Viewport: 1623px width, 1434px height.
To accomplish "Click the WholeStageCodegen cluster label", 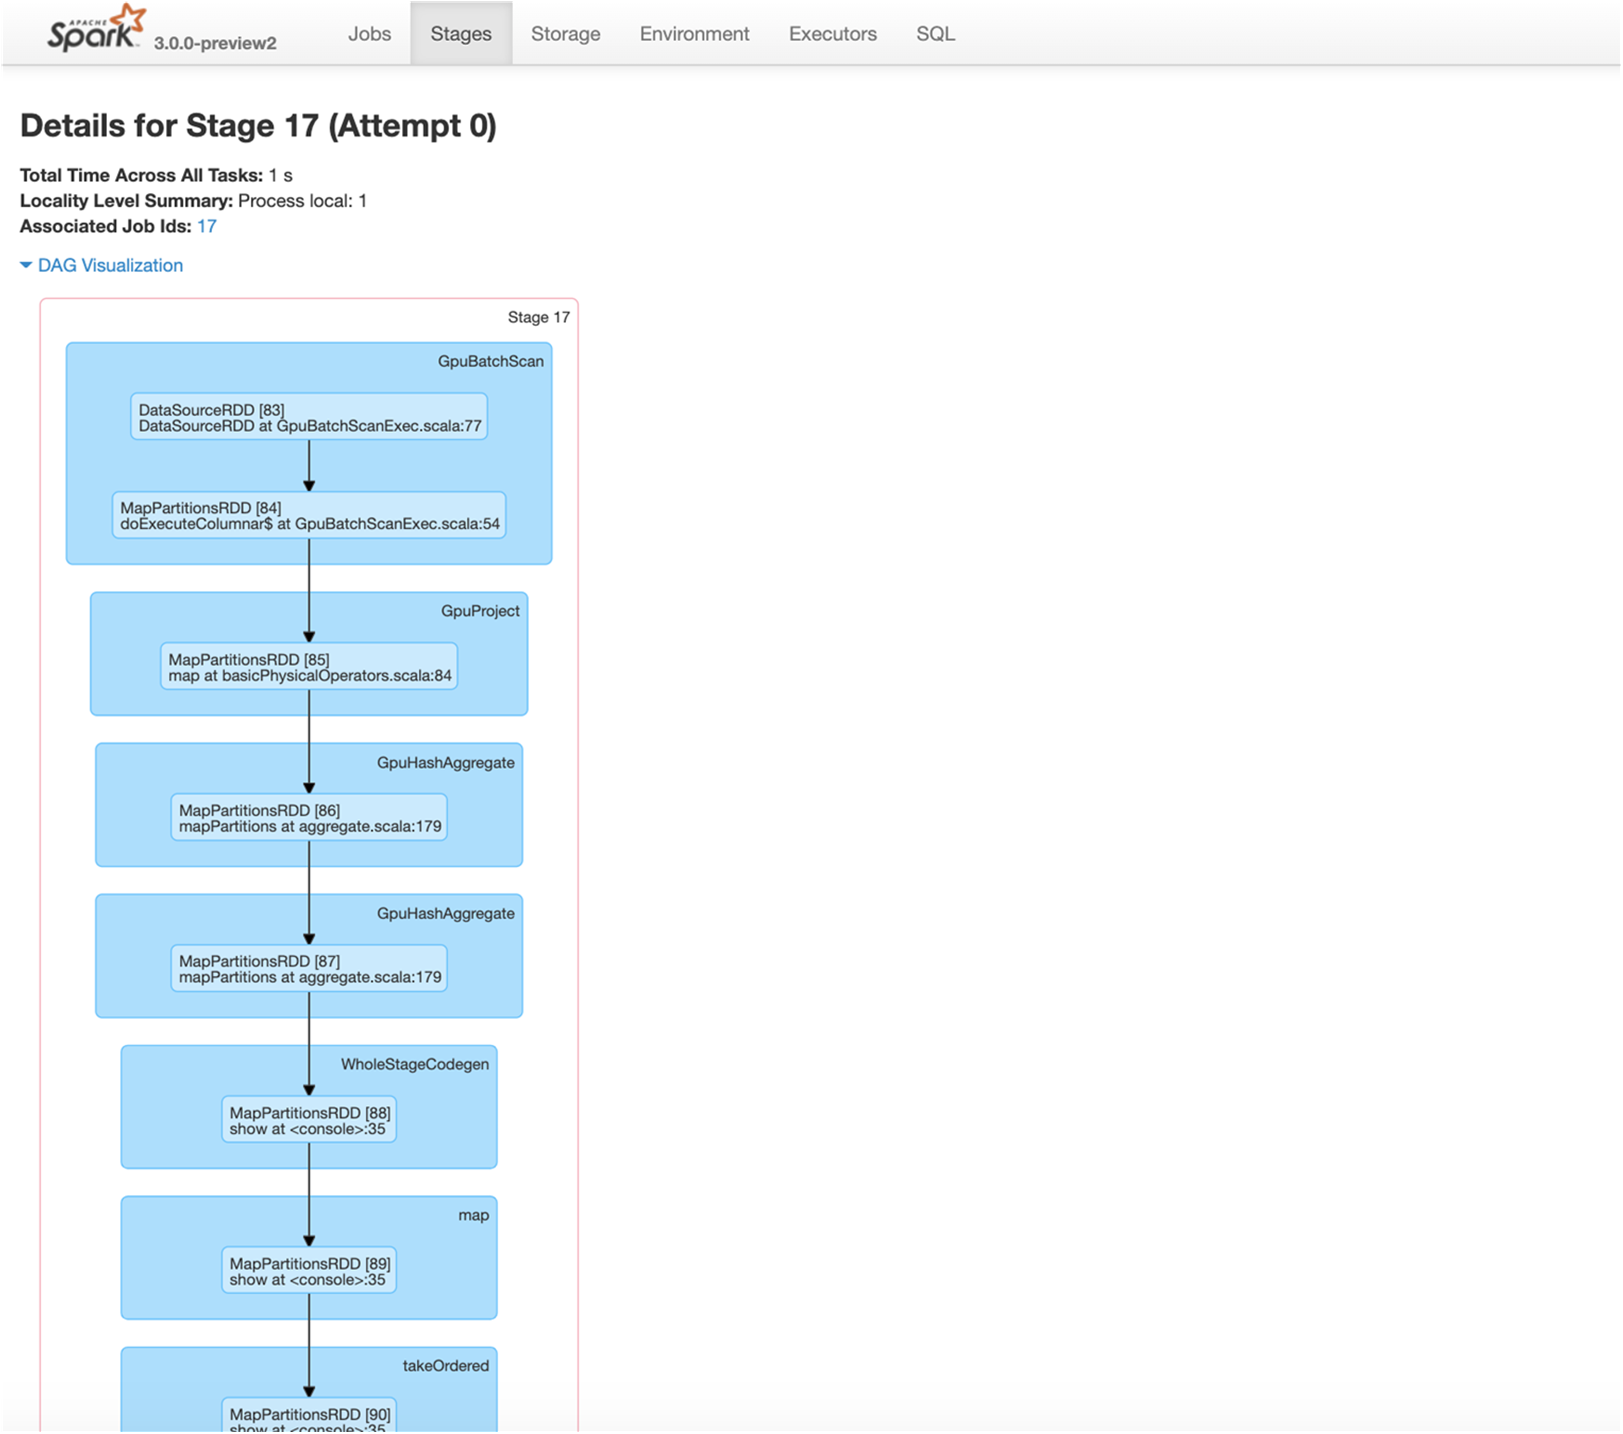I will point(415,1064).
